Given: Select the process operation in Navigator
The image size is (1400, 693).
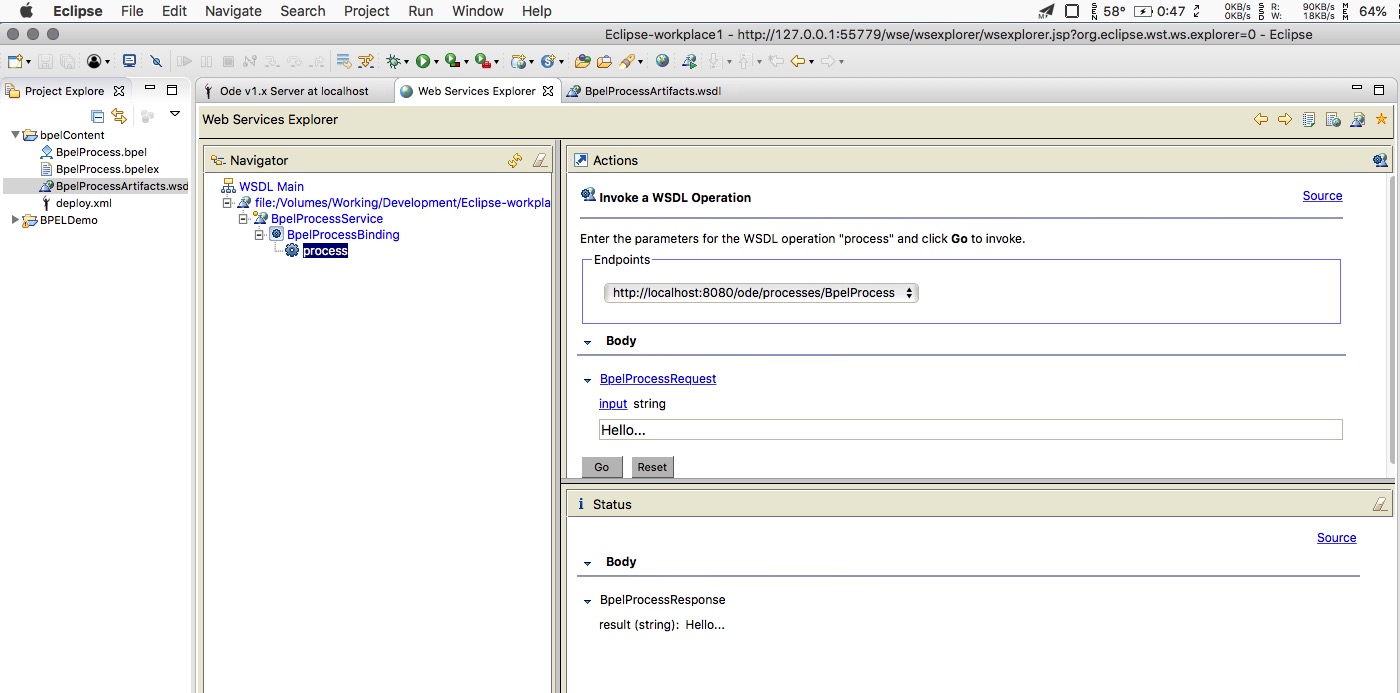Looking at the screenshot, I should [325, 251].
